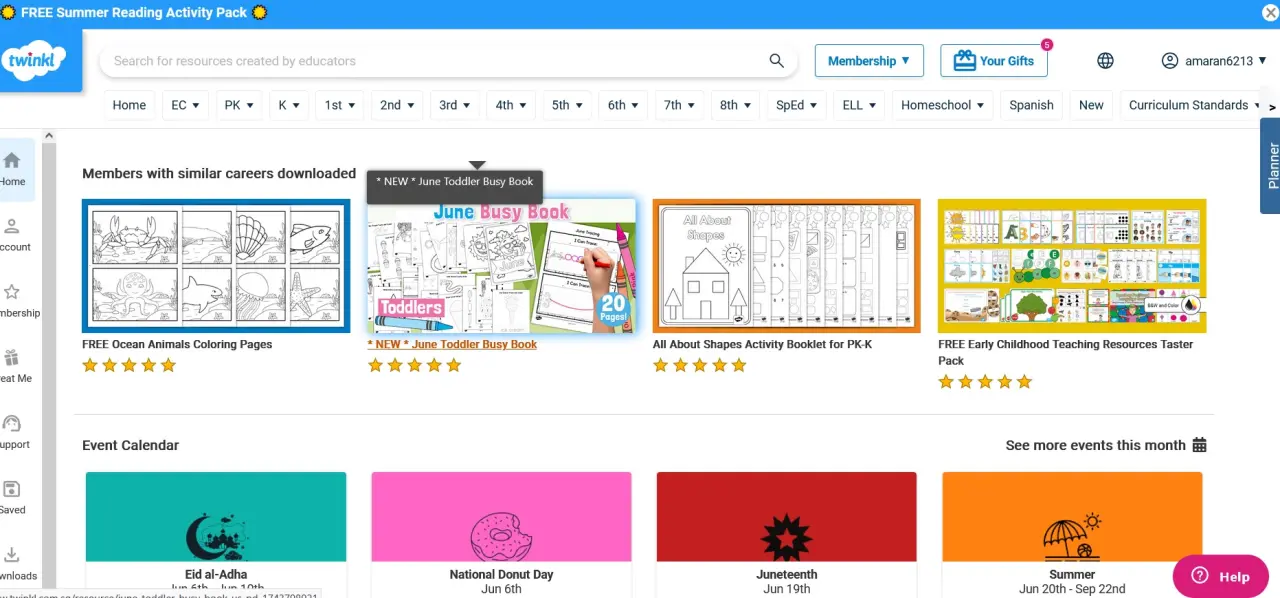
Task: Expand the 8th grade dropdown
Action: click(x=735, y=105)
